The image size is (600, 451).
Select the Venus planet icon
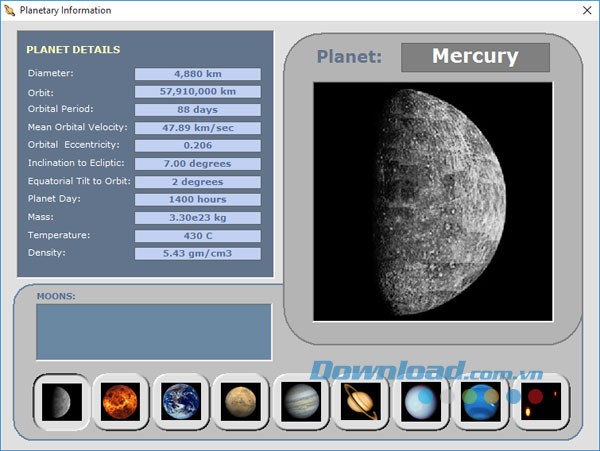(x=121, y=402)
